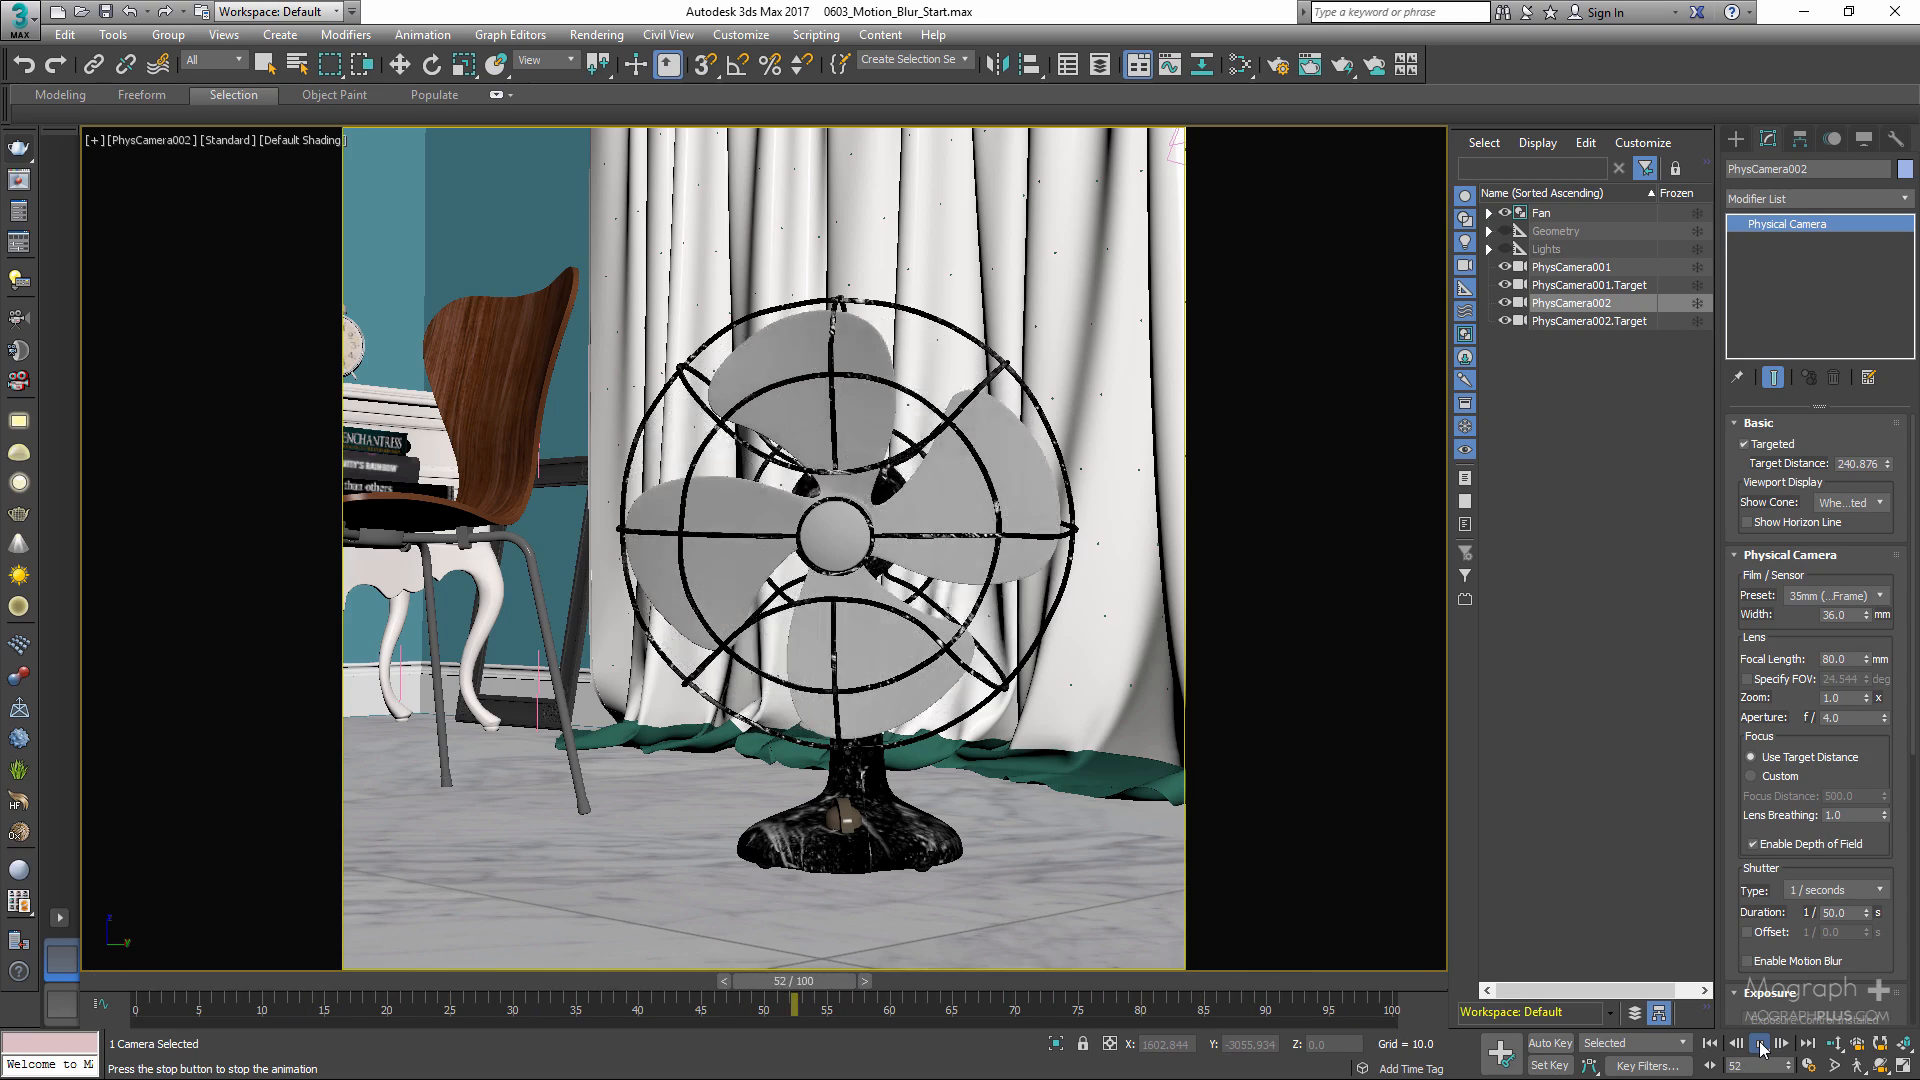Screen dimensions: 1920x1080
Task: Open the Modify tab in command panel
Action: coord(1767,140)
